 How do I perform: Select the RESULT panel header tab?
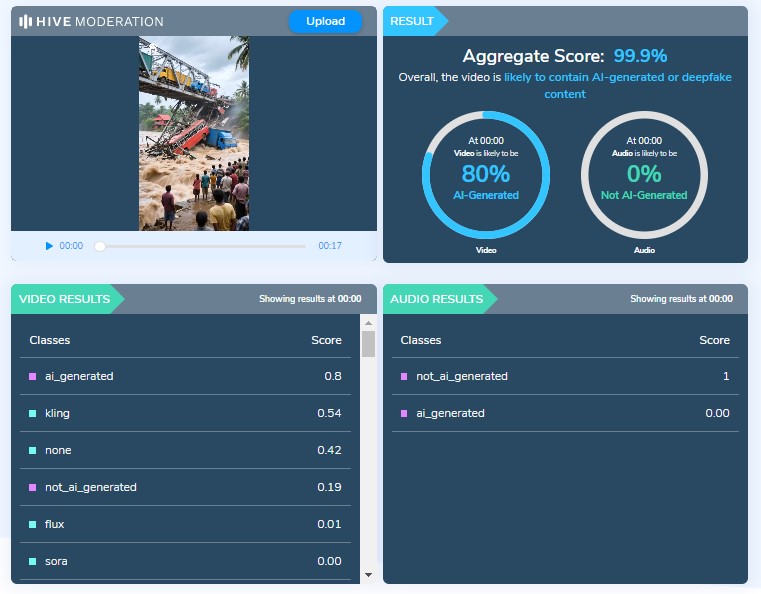click(x=411, y=21)
